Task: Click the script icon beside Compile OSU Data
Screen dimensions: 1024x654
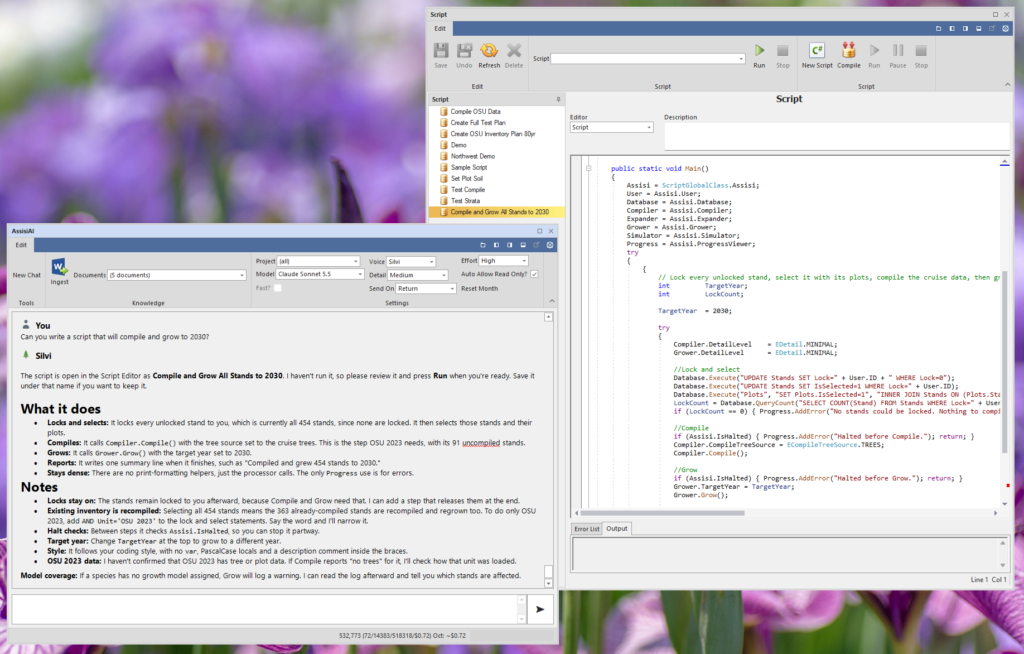Action: pyautogui.click(x=444, y=112)
